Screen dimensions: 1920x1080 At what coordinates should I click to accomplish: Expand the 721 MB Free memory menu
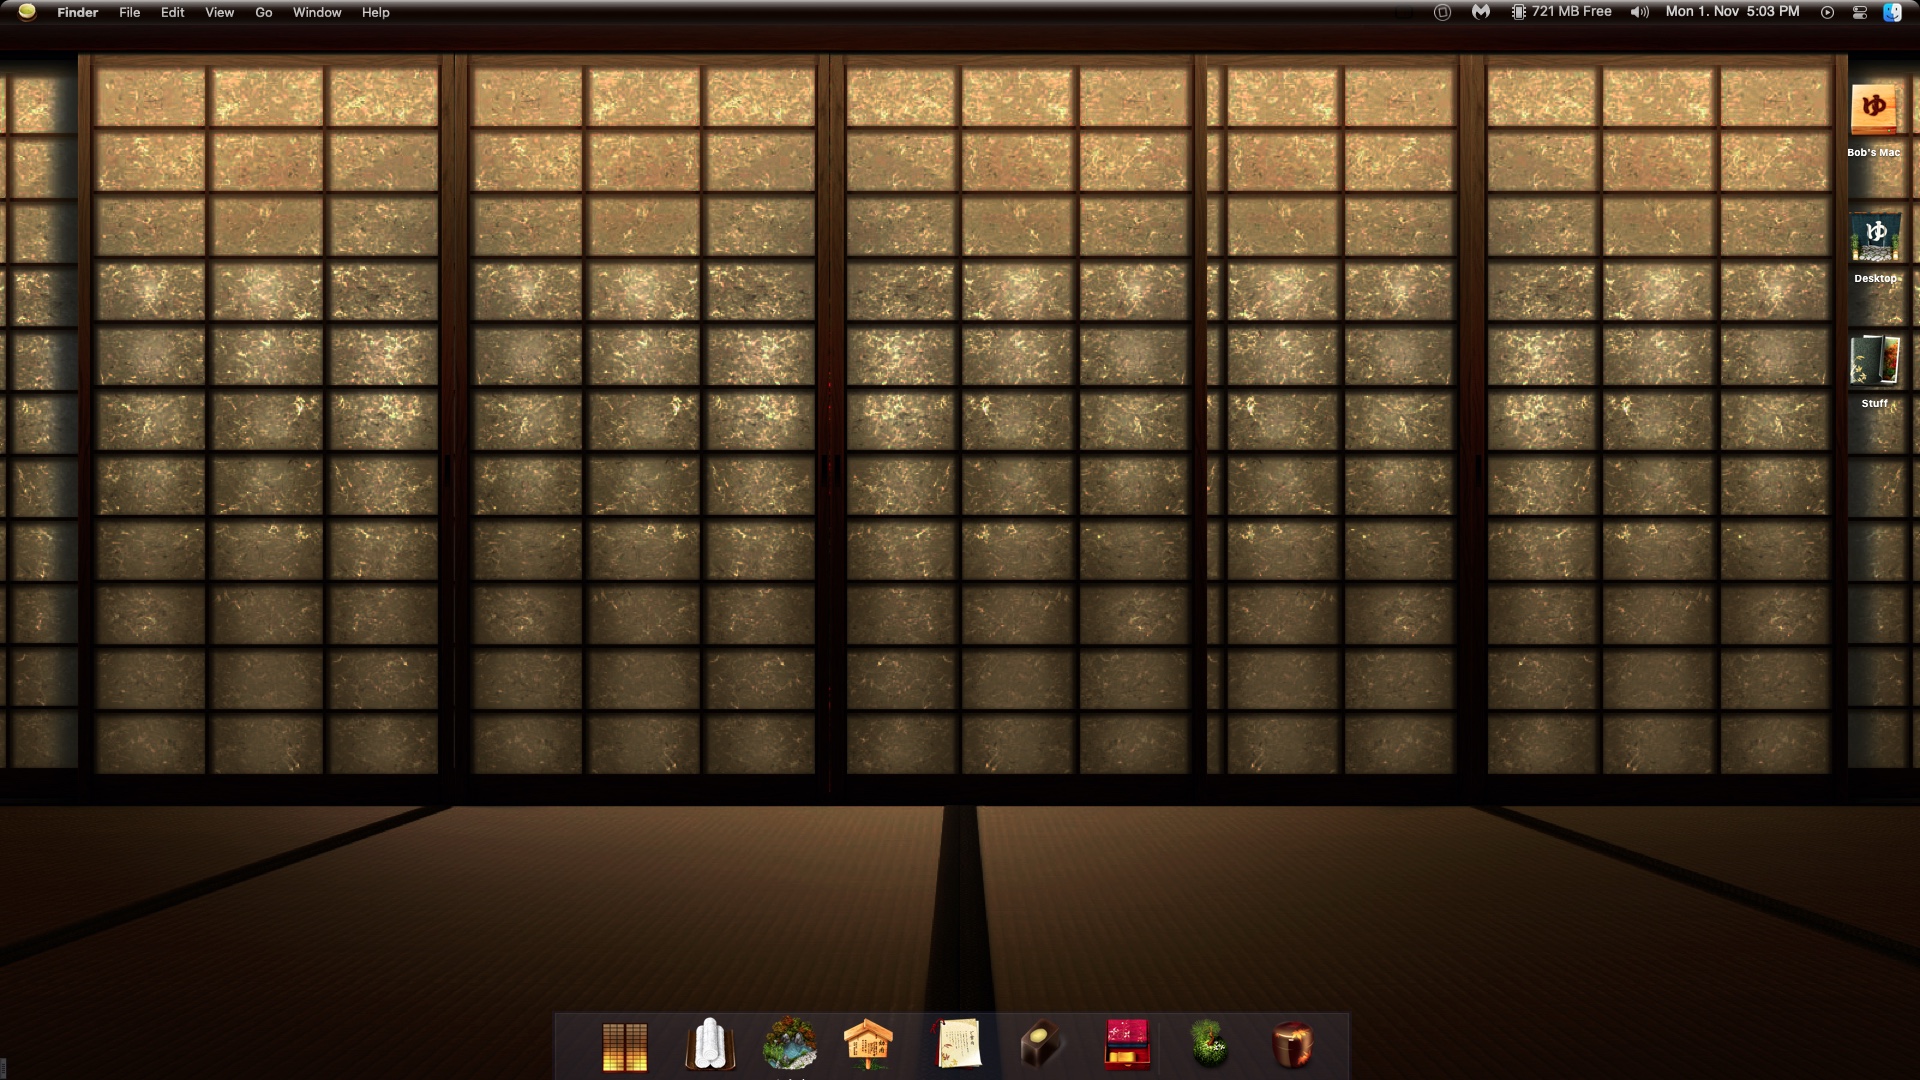(1561, 12)
